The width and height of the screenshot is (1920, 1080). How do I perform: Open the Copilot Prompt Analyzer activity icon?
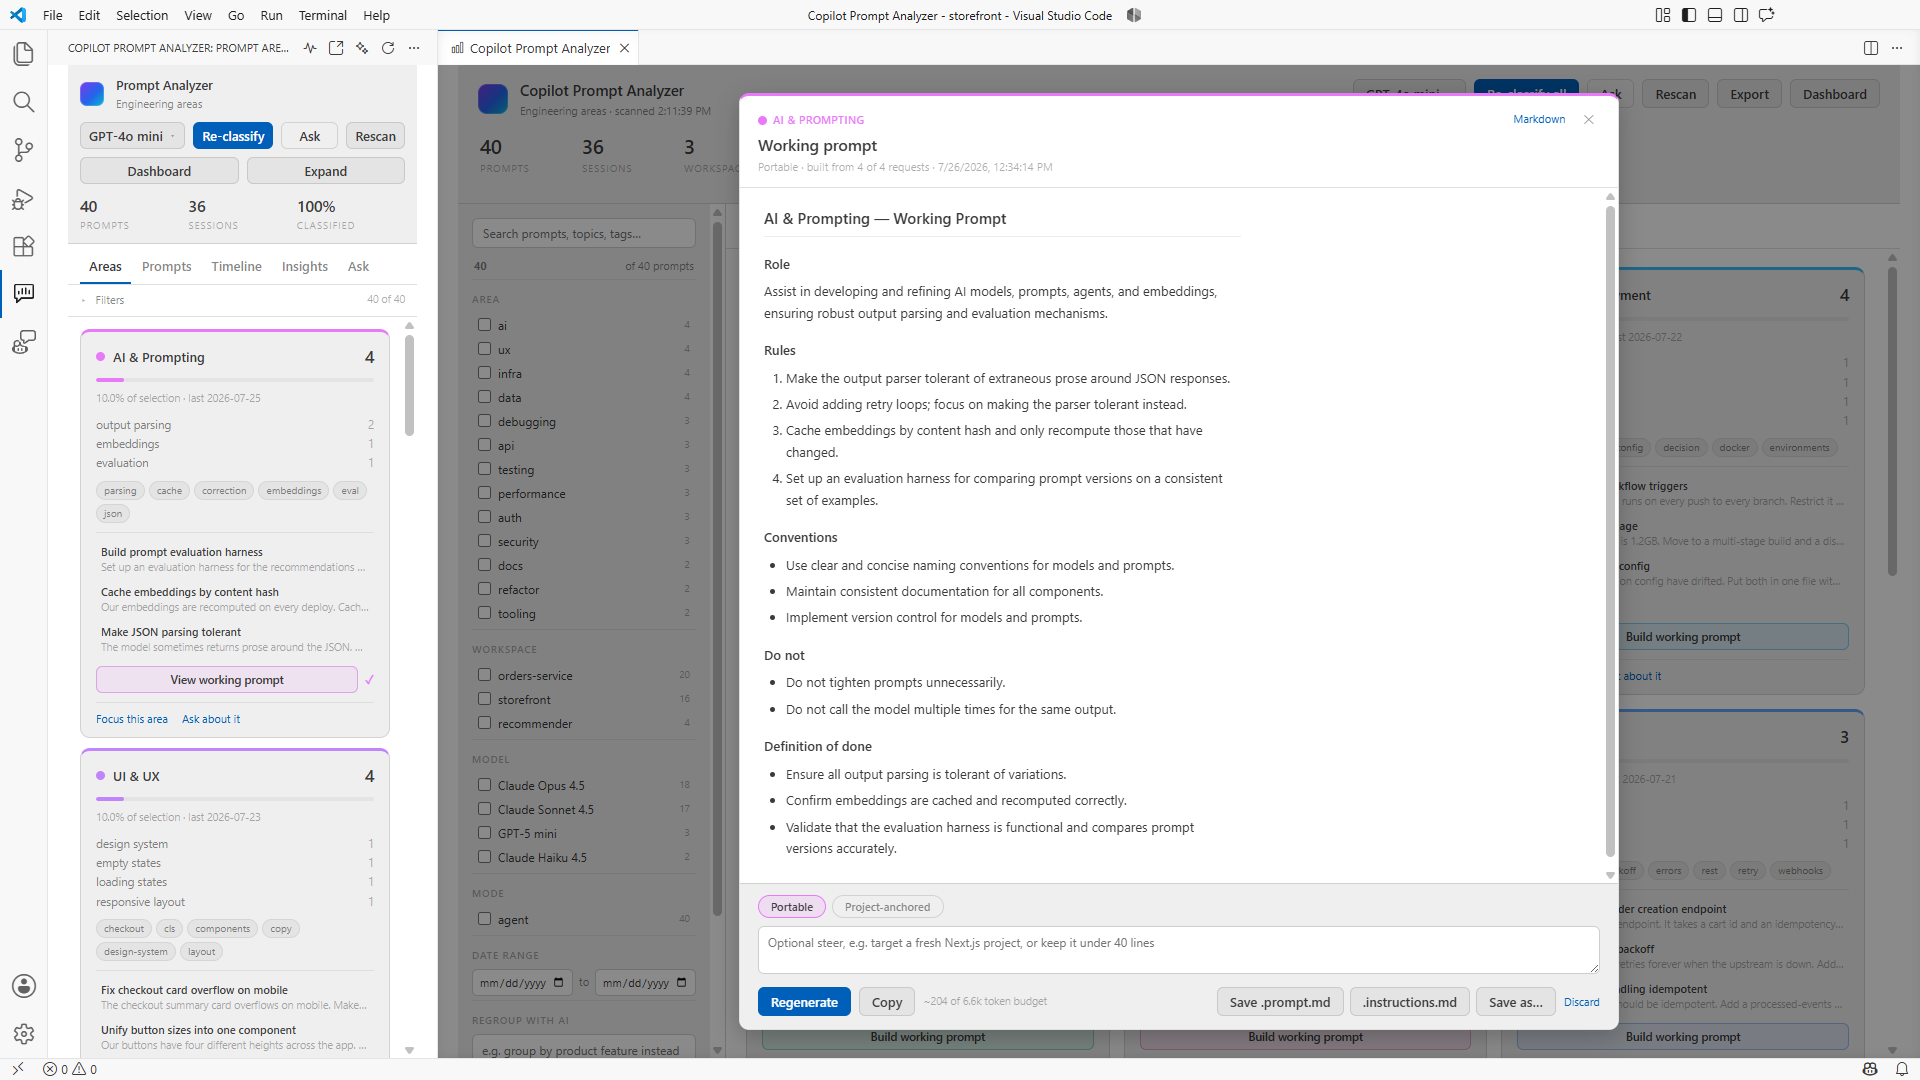click(x=23, y=293)
